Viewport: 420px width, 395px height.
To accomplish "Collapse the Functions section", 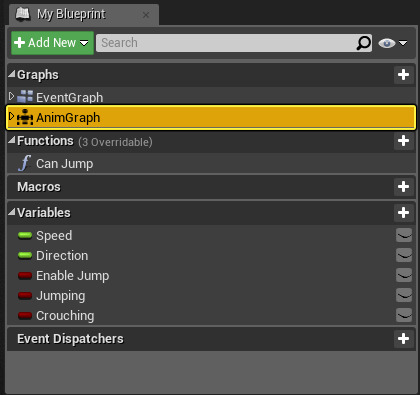I will pos(12,140).
